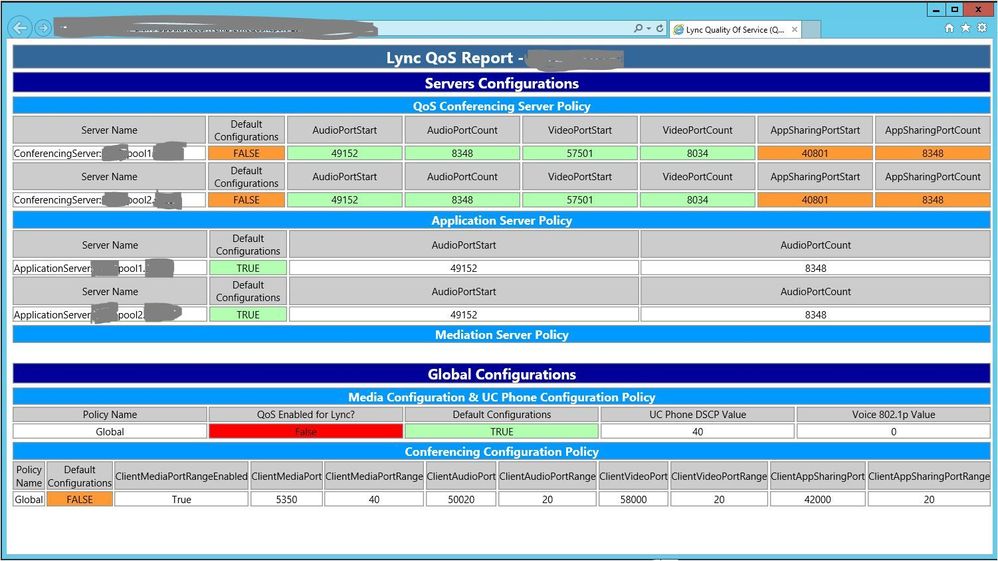Click the green TRUE Default Configurations cell for Global

tap(502, 431)
